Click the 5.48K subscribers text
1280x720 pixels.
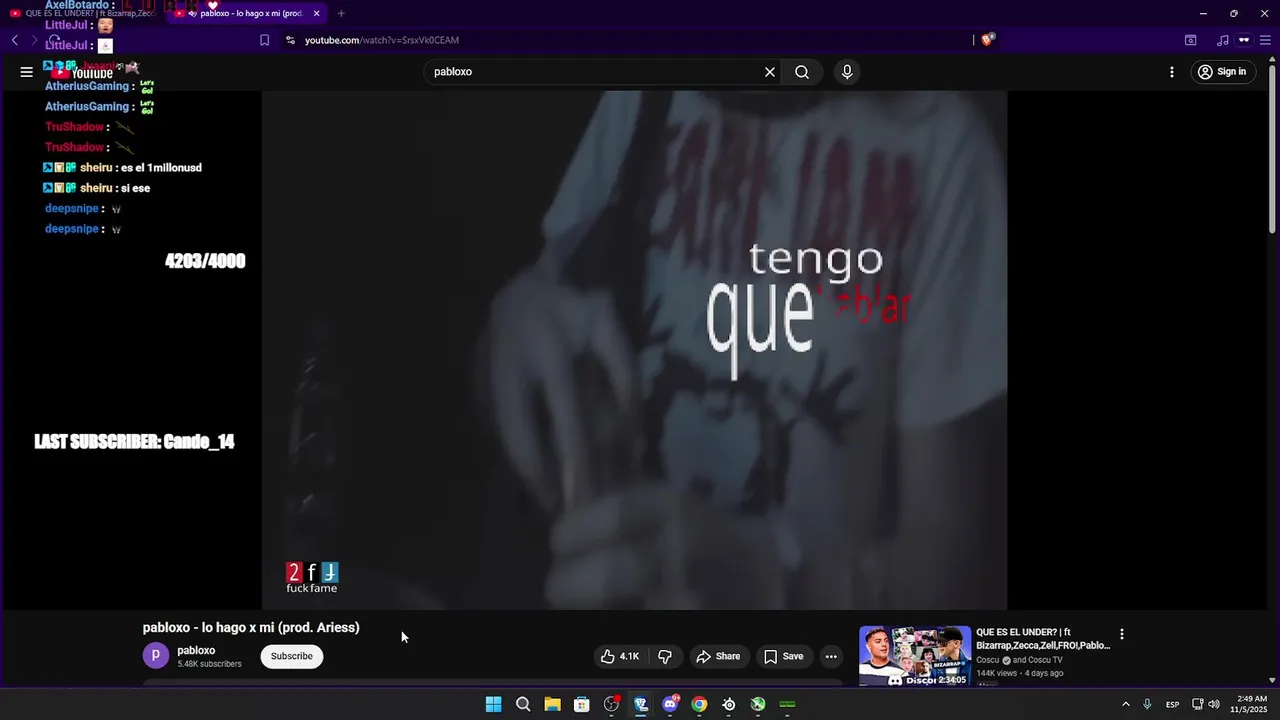point(209,664)
